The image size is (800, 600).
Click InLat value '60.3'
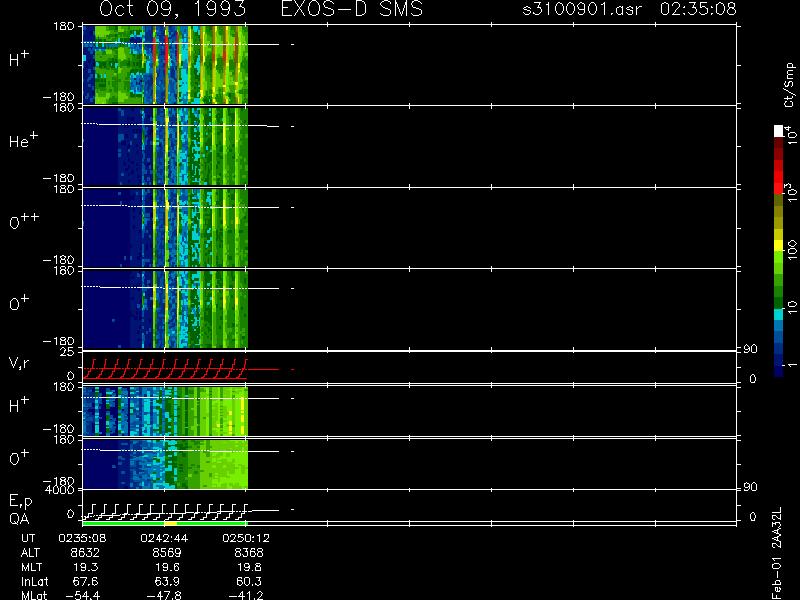(x=249, y=581)
